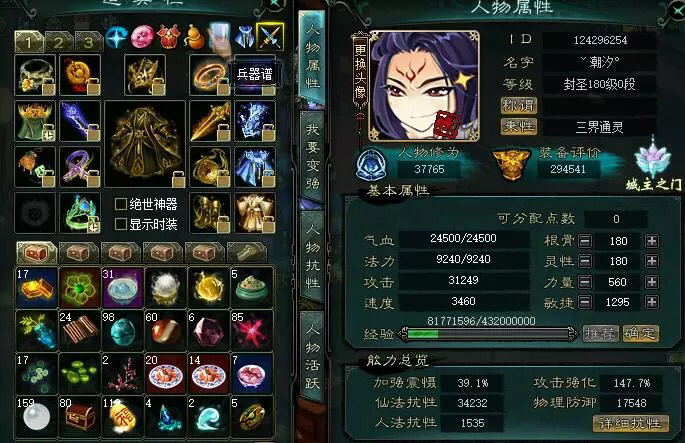Select the golden gourd icon
Image resolution: width=685 pixels, height=443 pixels.
point(195,37)
